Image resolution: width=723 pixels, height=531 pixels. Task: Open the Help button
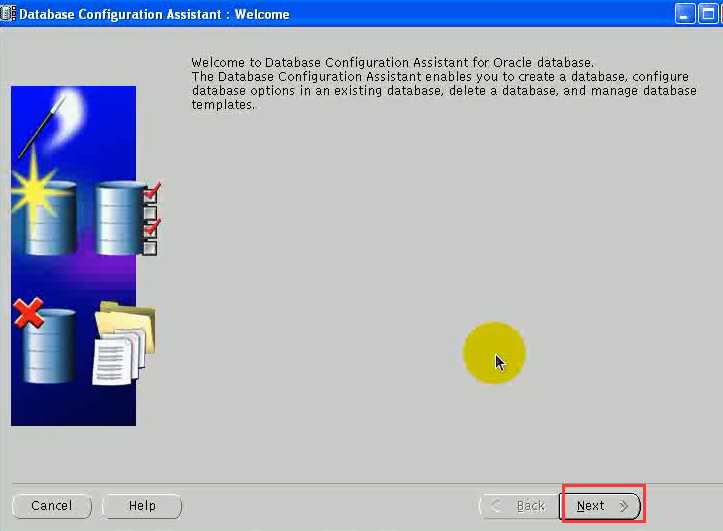[142, 506]
